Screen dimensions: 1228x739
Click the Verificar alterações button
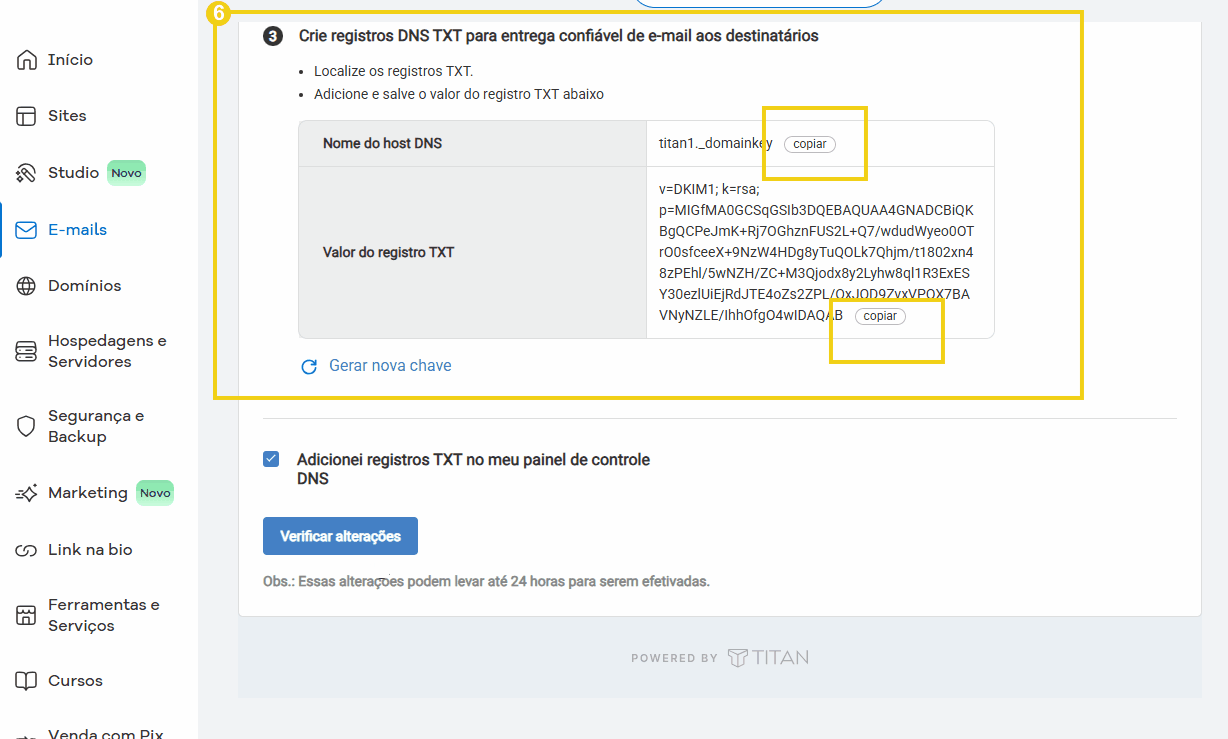click(340, 536)
